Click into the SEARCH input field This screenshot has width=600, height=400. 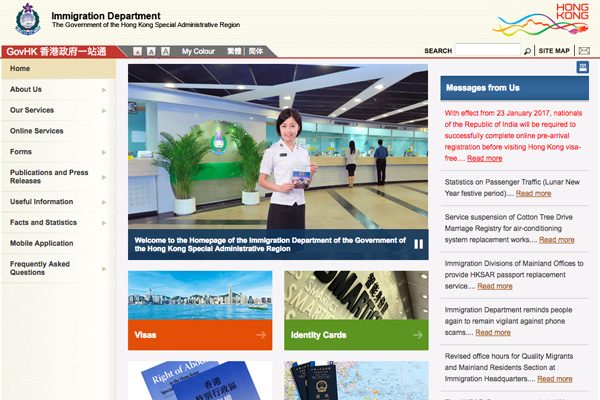point(488,50)
